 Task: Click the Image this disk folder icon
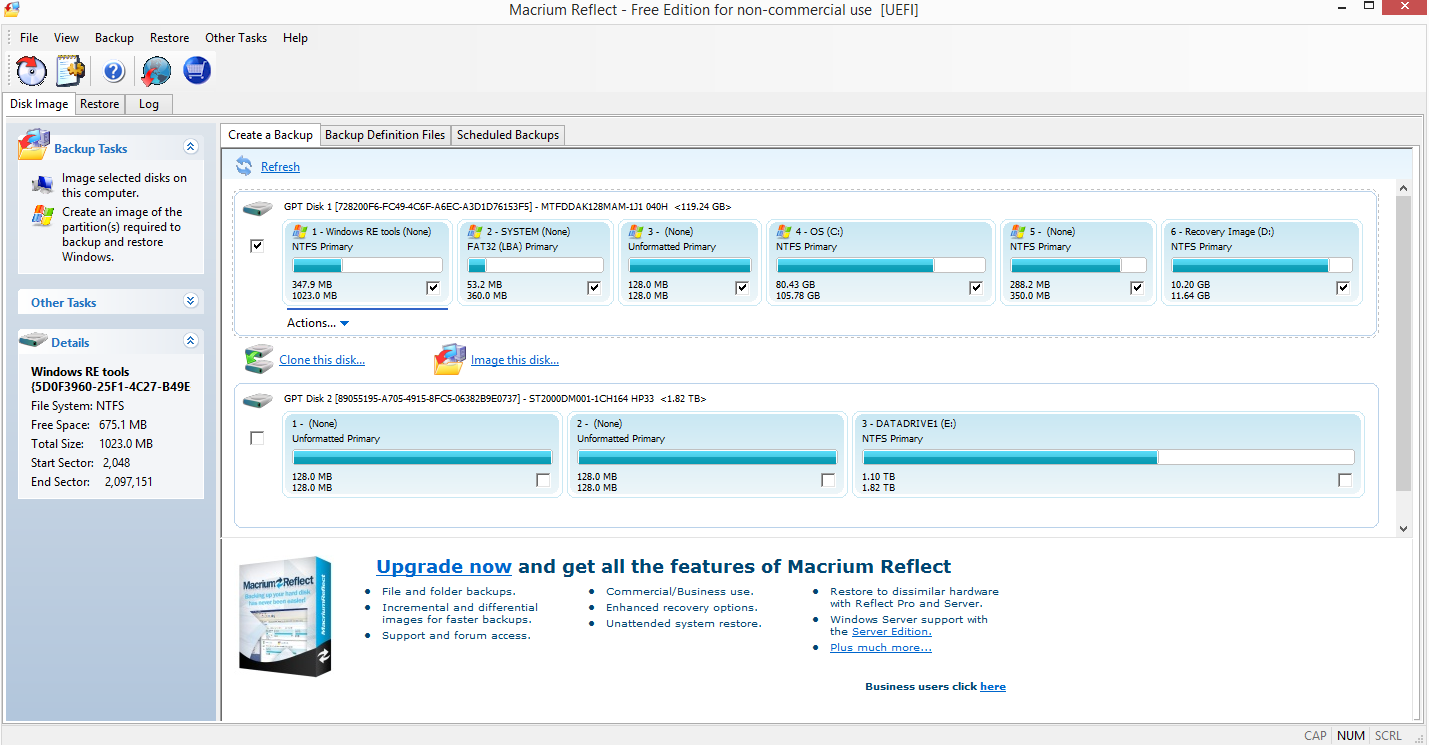450,359
